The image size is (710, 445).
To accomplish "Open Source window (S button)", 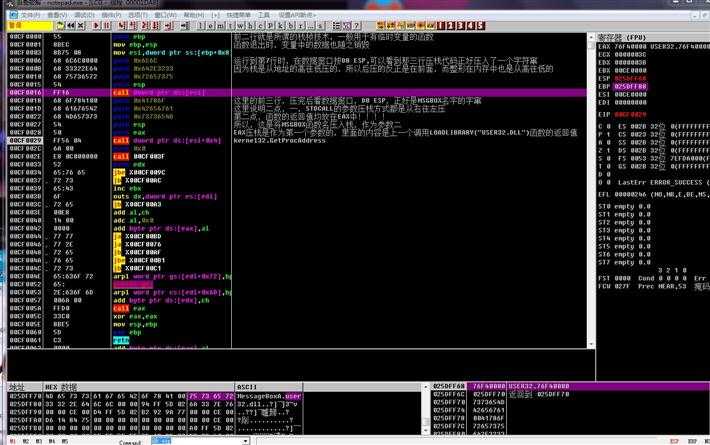I will (x=321, y=26).
